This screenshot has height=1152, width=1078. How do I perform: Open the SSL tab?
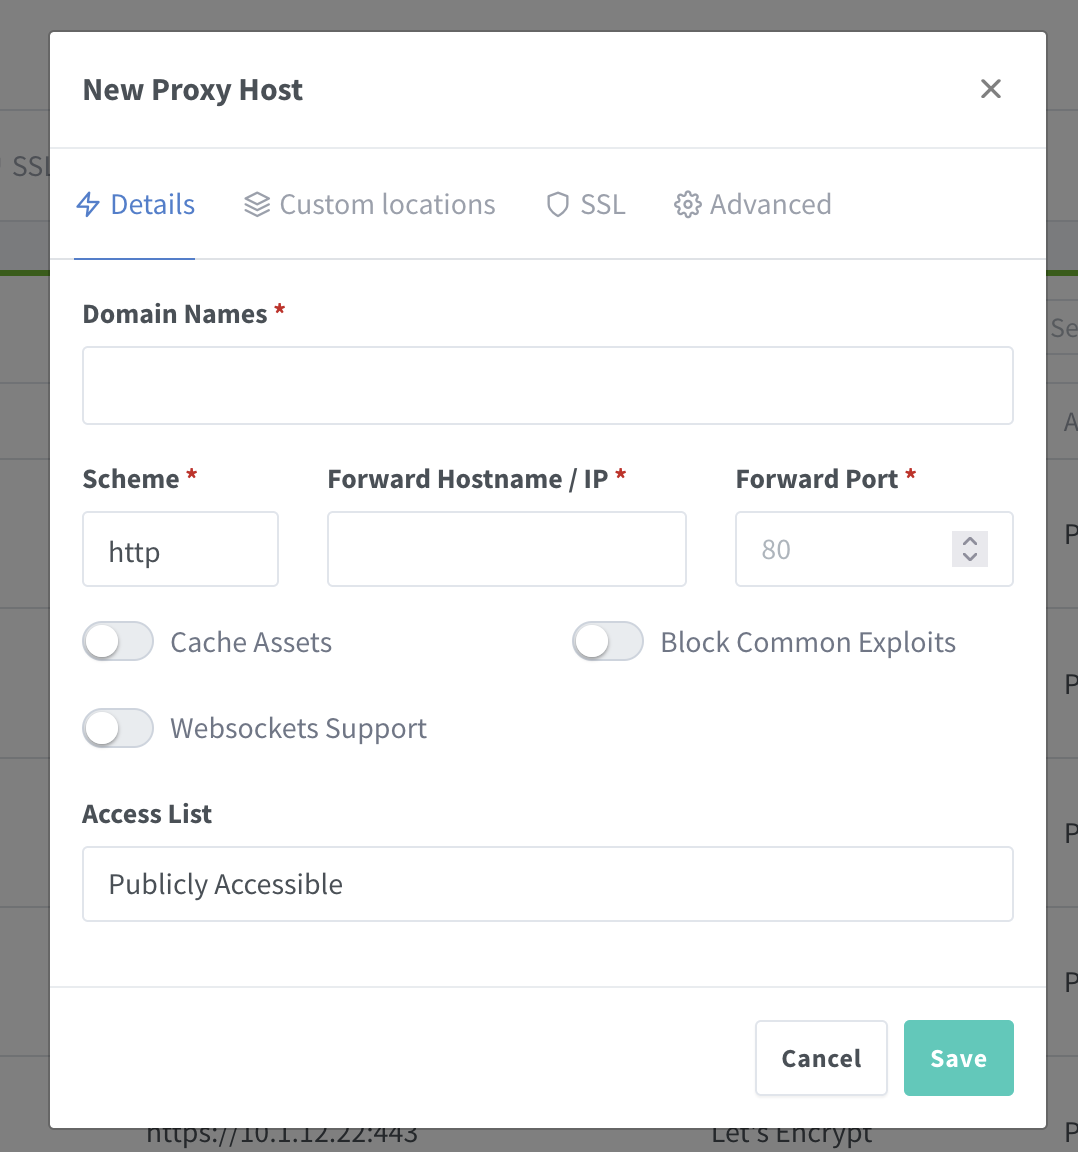602,205
